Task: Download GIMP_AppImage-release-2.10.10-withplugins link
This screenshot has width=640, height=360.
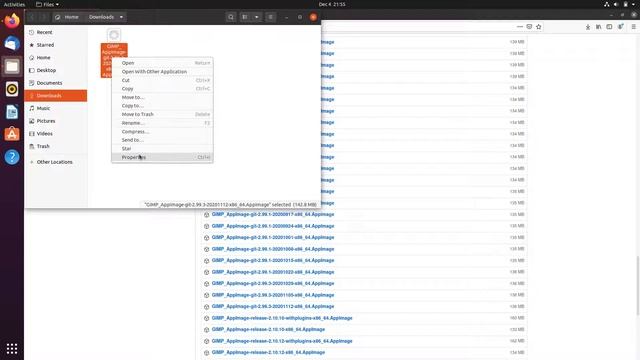Action: tap(282, 318)
